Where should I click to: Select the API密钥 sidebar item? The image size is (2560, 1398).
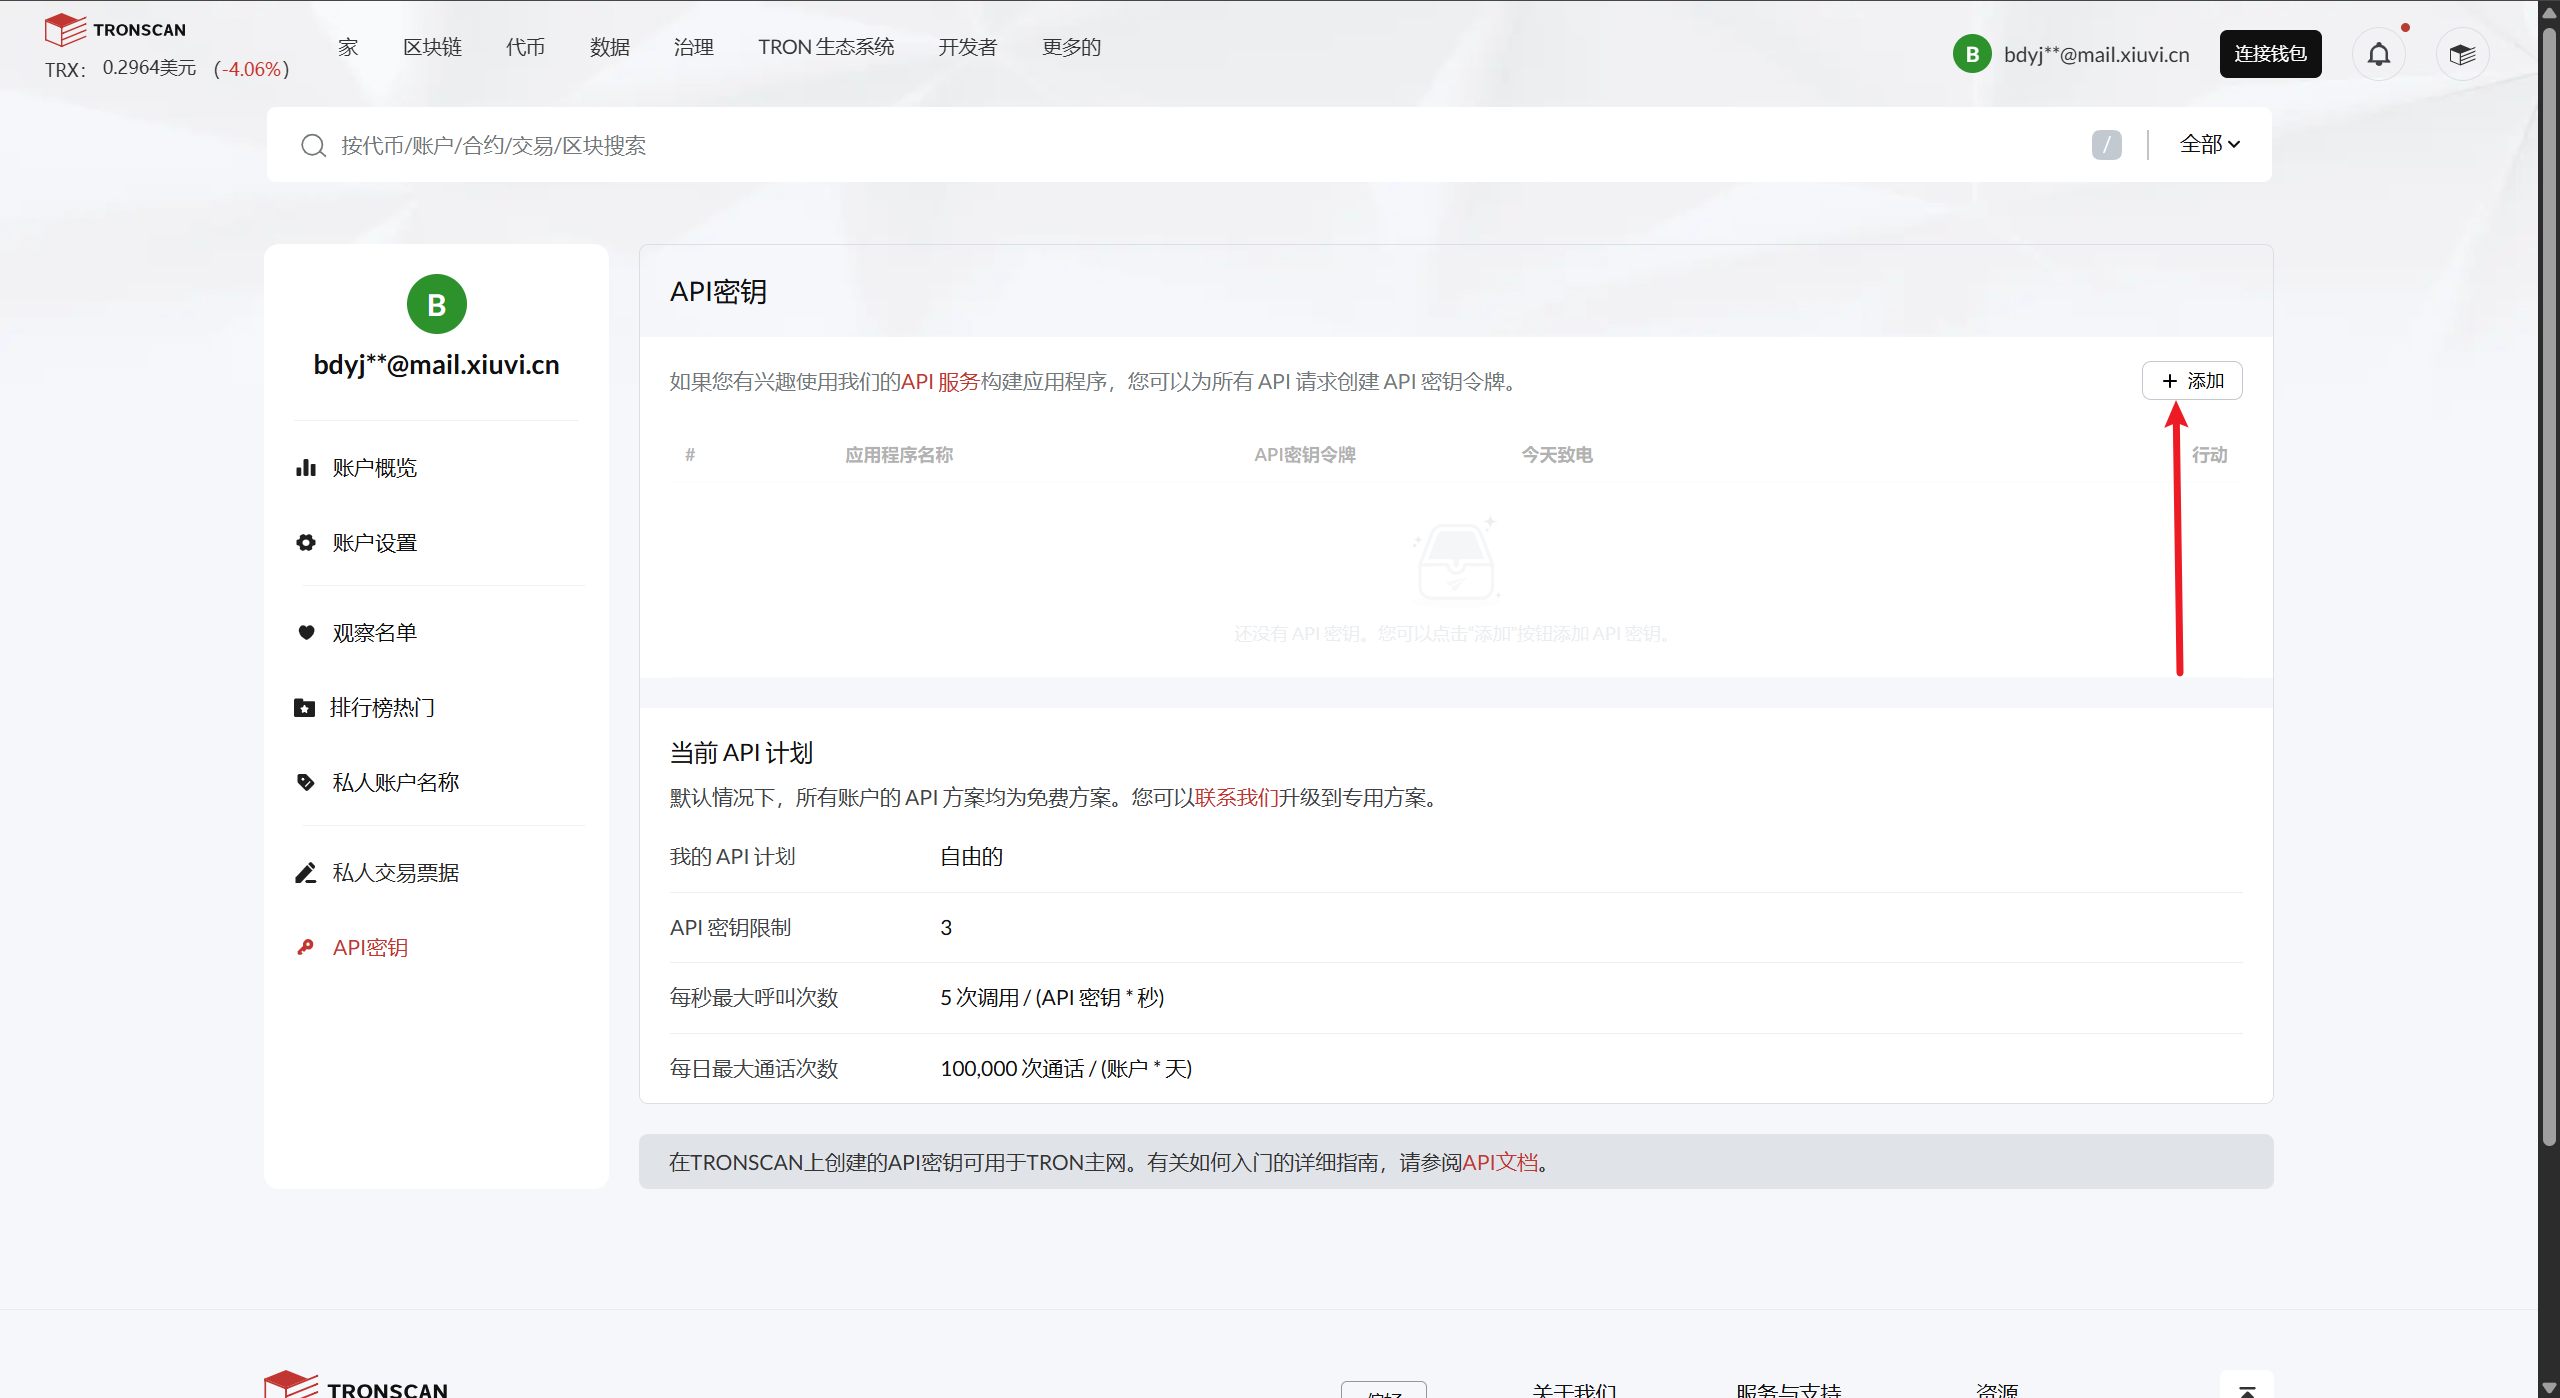(x=370, y=948)
